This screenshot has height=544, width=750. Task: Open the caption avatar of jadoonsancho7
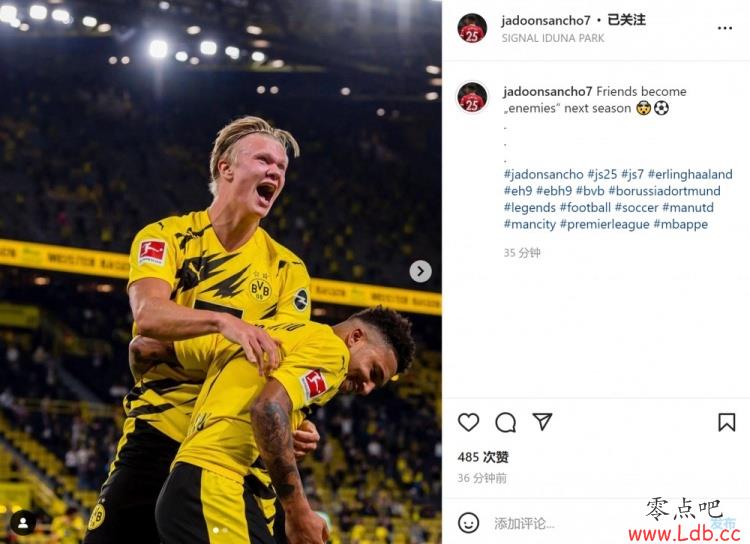pyautogui.click(x=472, y=97)
